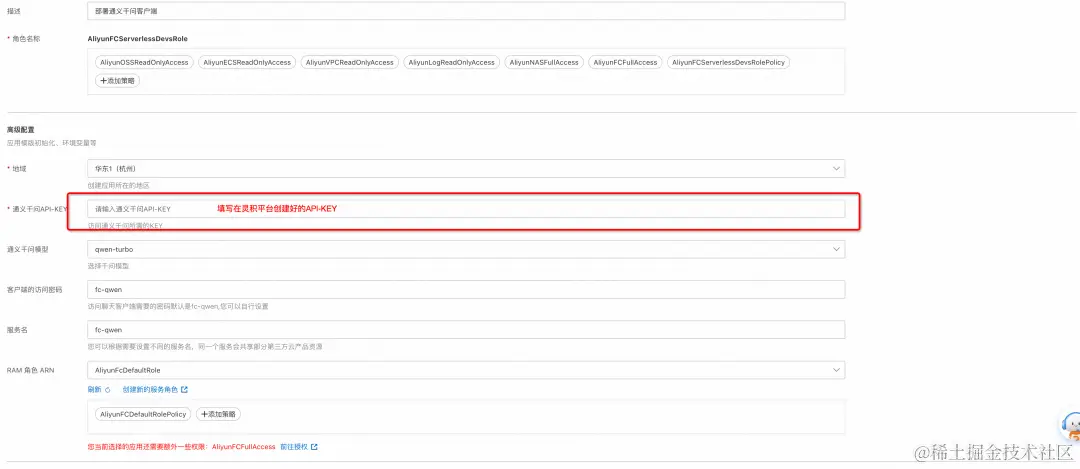Click 添加策略 next to AliyunFCDefaultRolePolicy
Image resolution: width=1080 pixels, height=469 pixels.
[218, 415]
